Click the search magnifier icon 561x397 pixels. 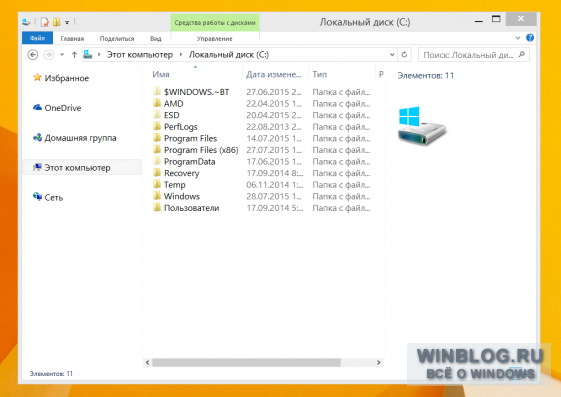(x=522, y=55)
